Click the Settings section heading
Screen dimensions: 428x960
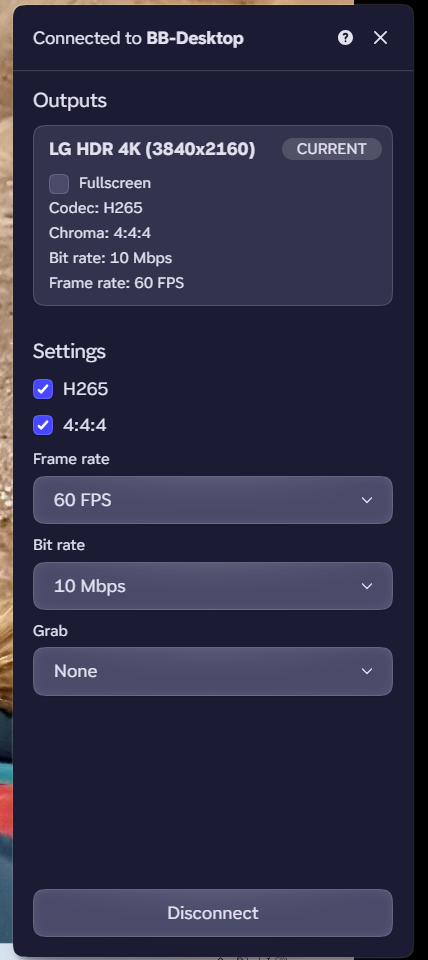coord(69,351)
